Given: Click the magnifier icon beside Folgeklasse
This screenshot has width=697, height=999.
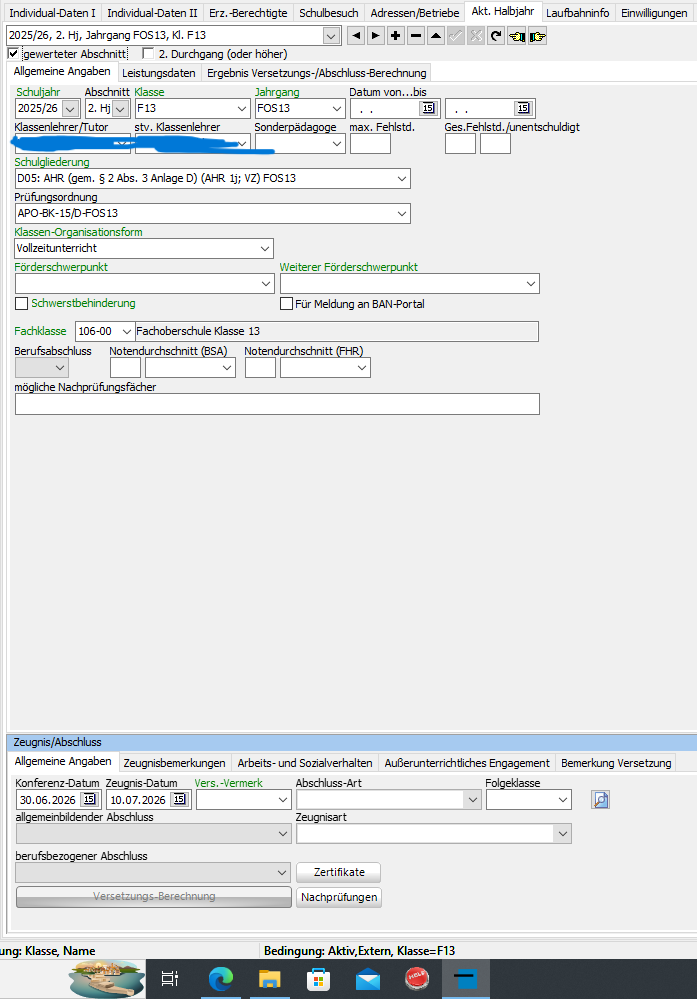Looking at the screenshot, I should 600,799.
